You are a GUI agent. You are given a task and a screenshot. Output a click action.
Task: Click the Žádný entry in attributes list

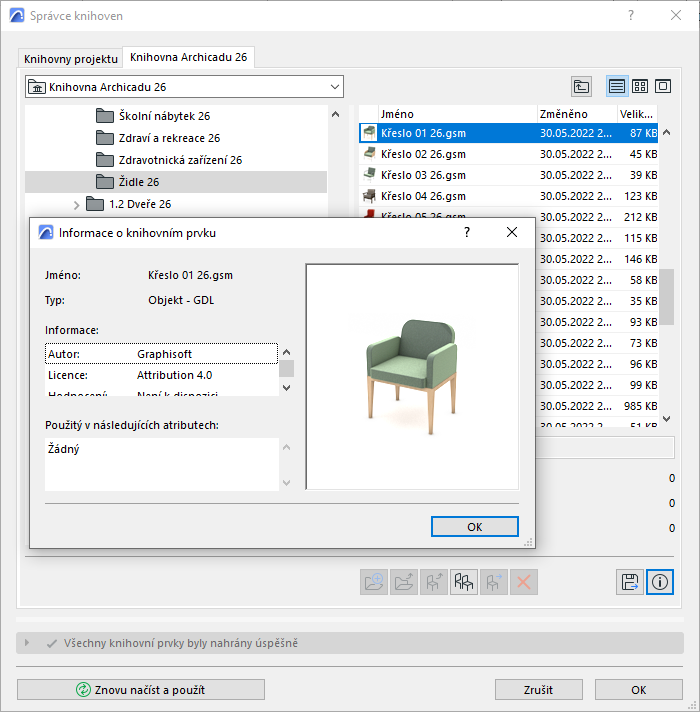pyautogui.click(x=64, y=449)
